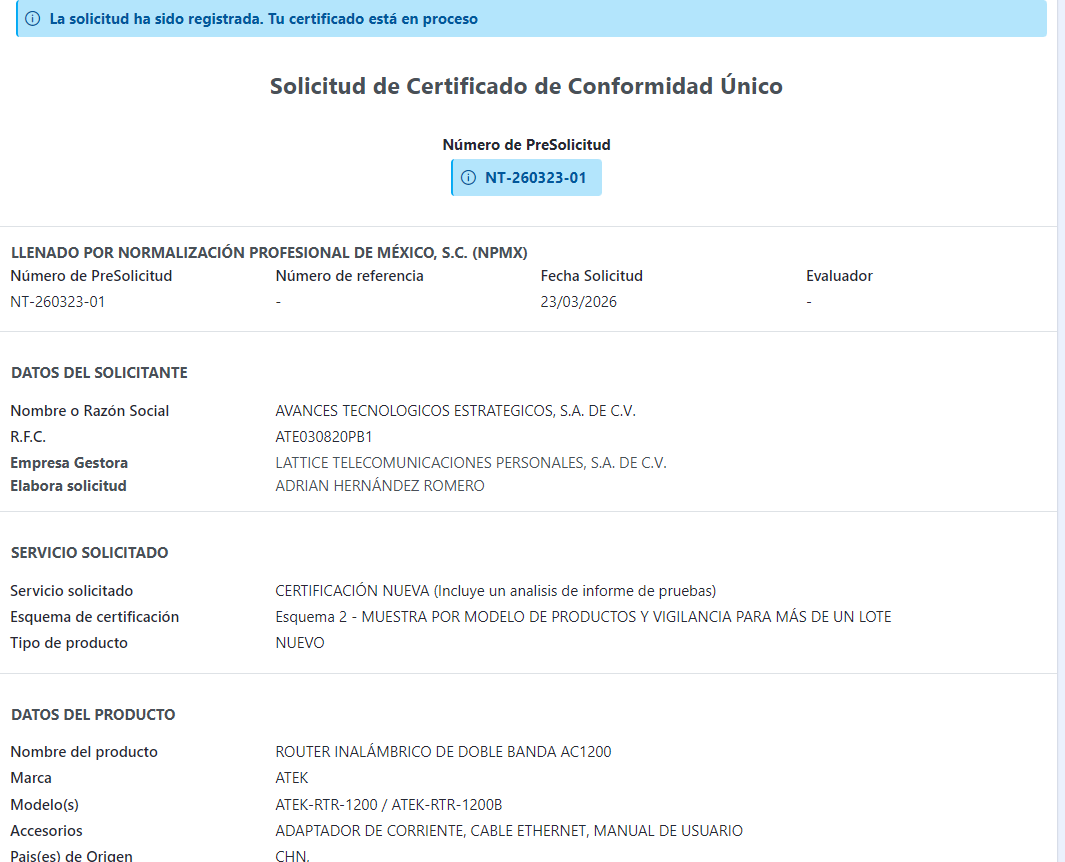The height and width of the screenshot is (862, 1065).
Task: Click the Empresa Gestora value LATTICE TELECOMUNICACIONES
Action: click(x=470, y=463)
